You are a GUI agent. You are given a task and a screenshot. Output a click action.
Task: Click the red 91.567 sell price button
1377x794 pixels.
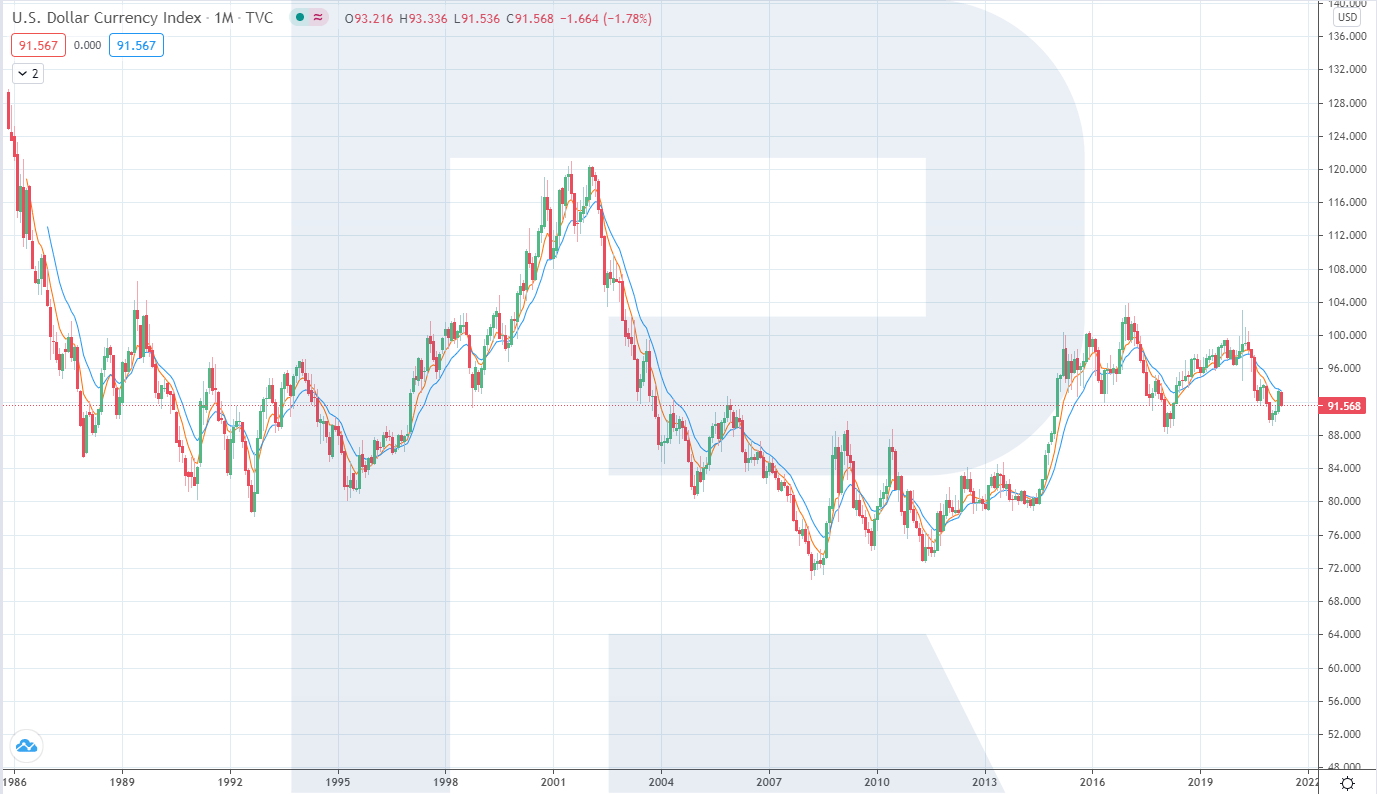point(39,45)
